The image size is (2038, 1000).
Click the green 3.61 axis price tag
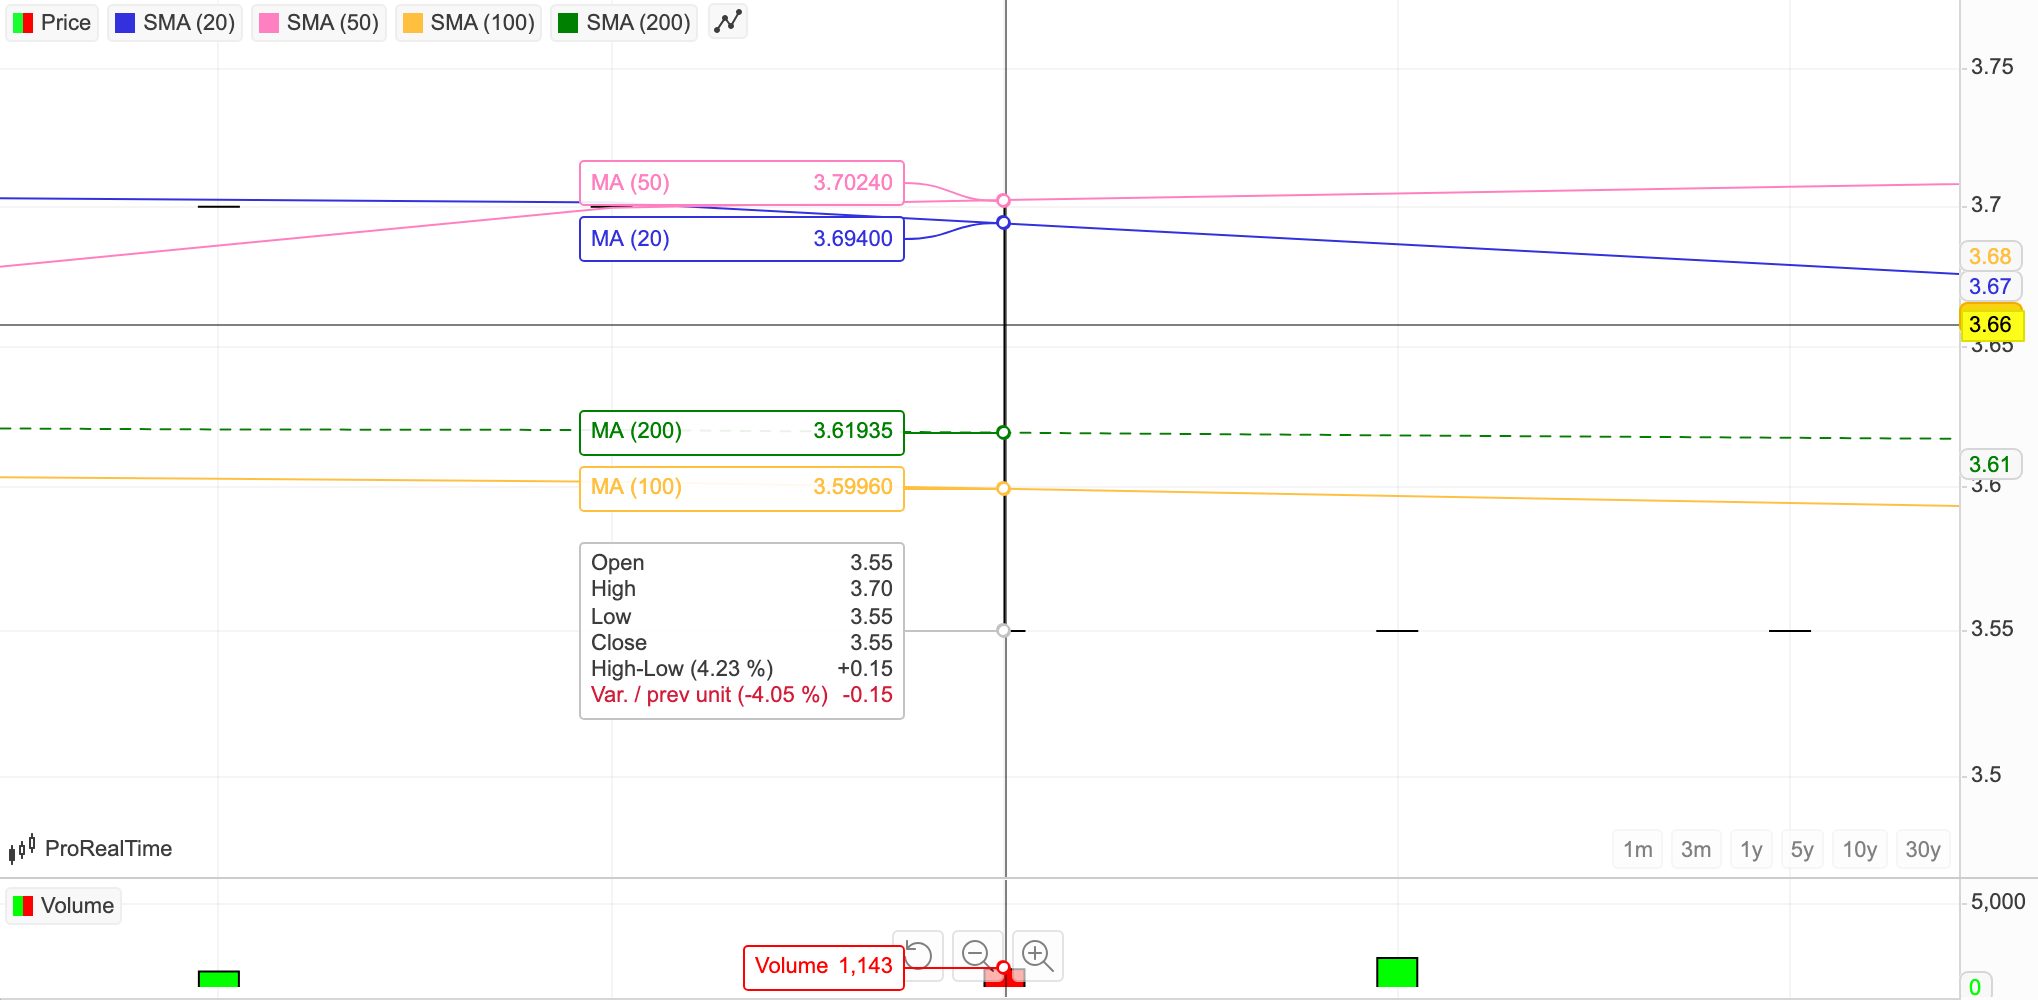(1990, 465)
